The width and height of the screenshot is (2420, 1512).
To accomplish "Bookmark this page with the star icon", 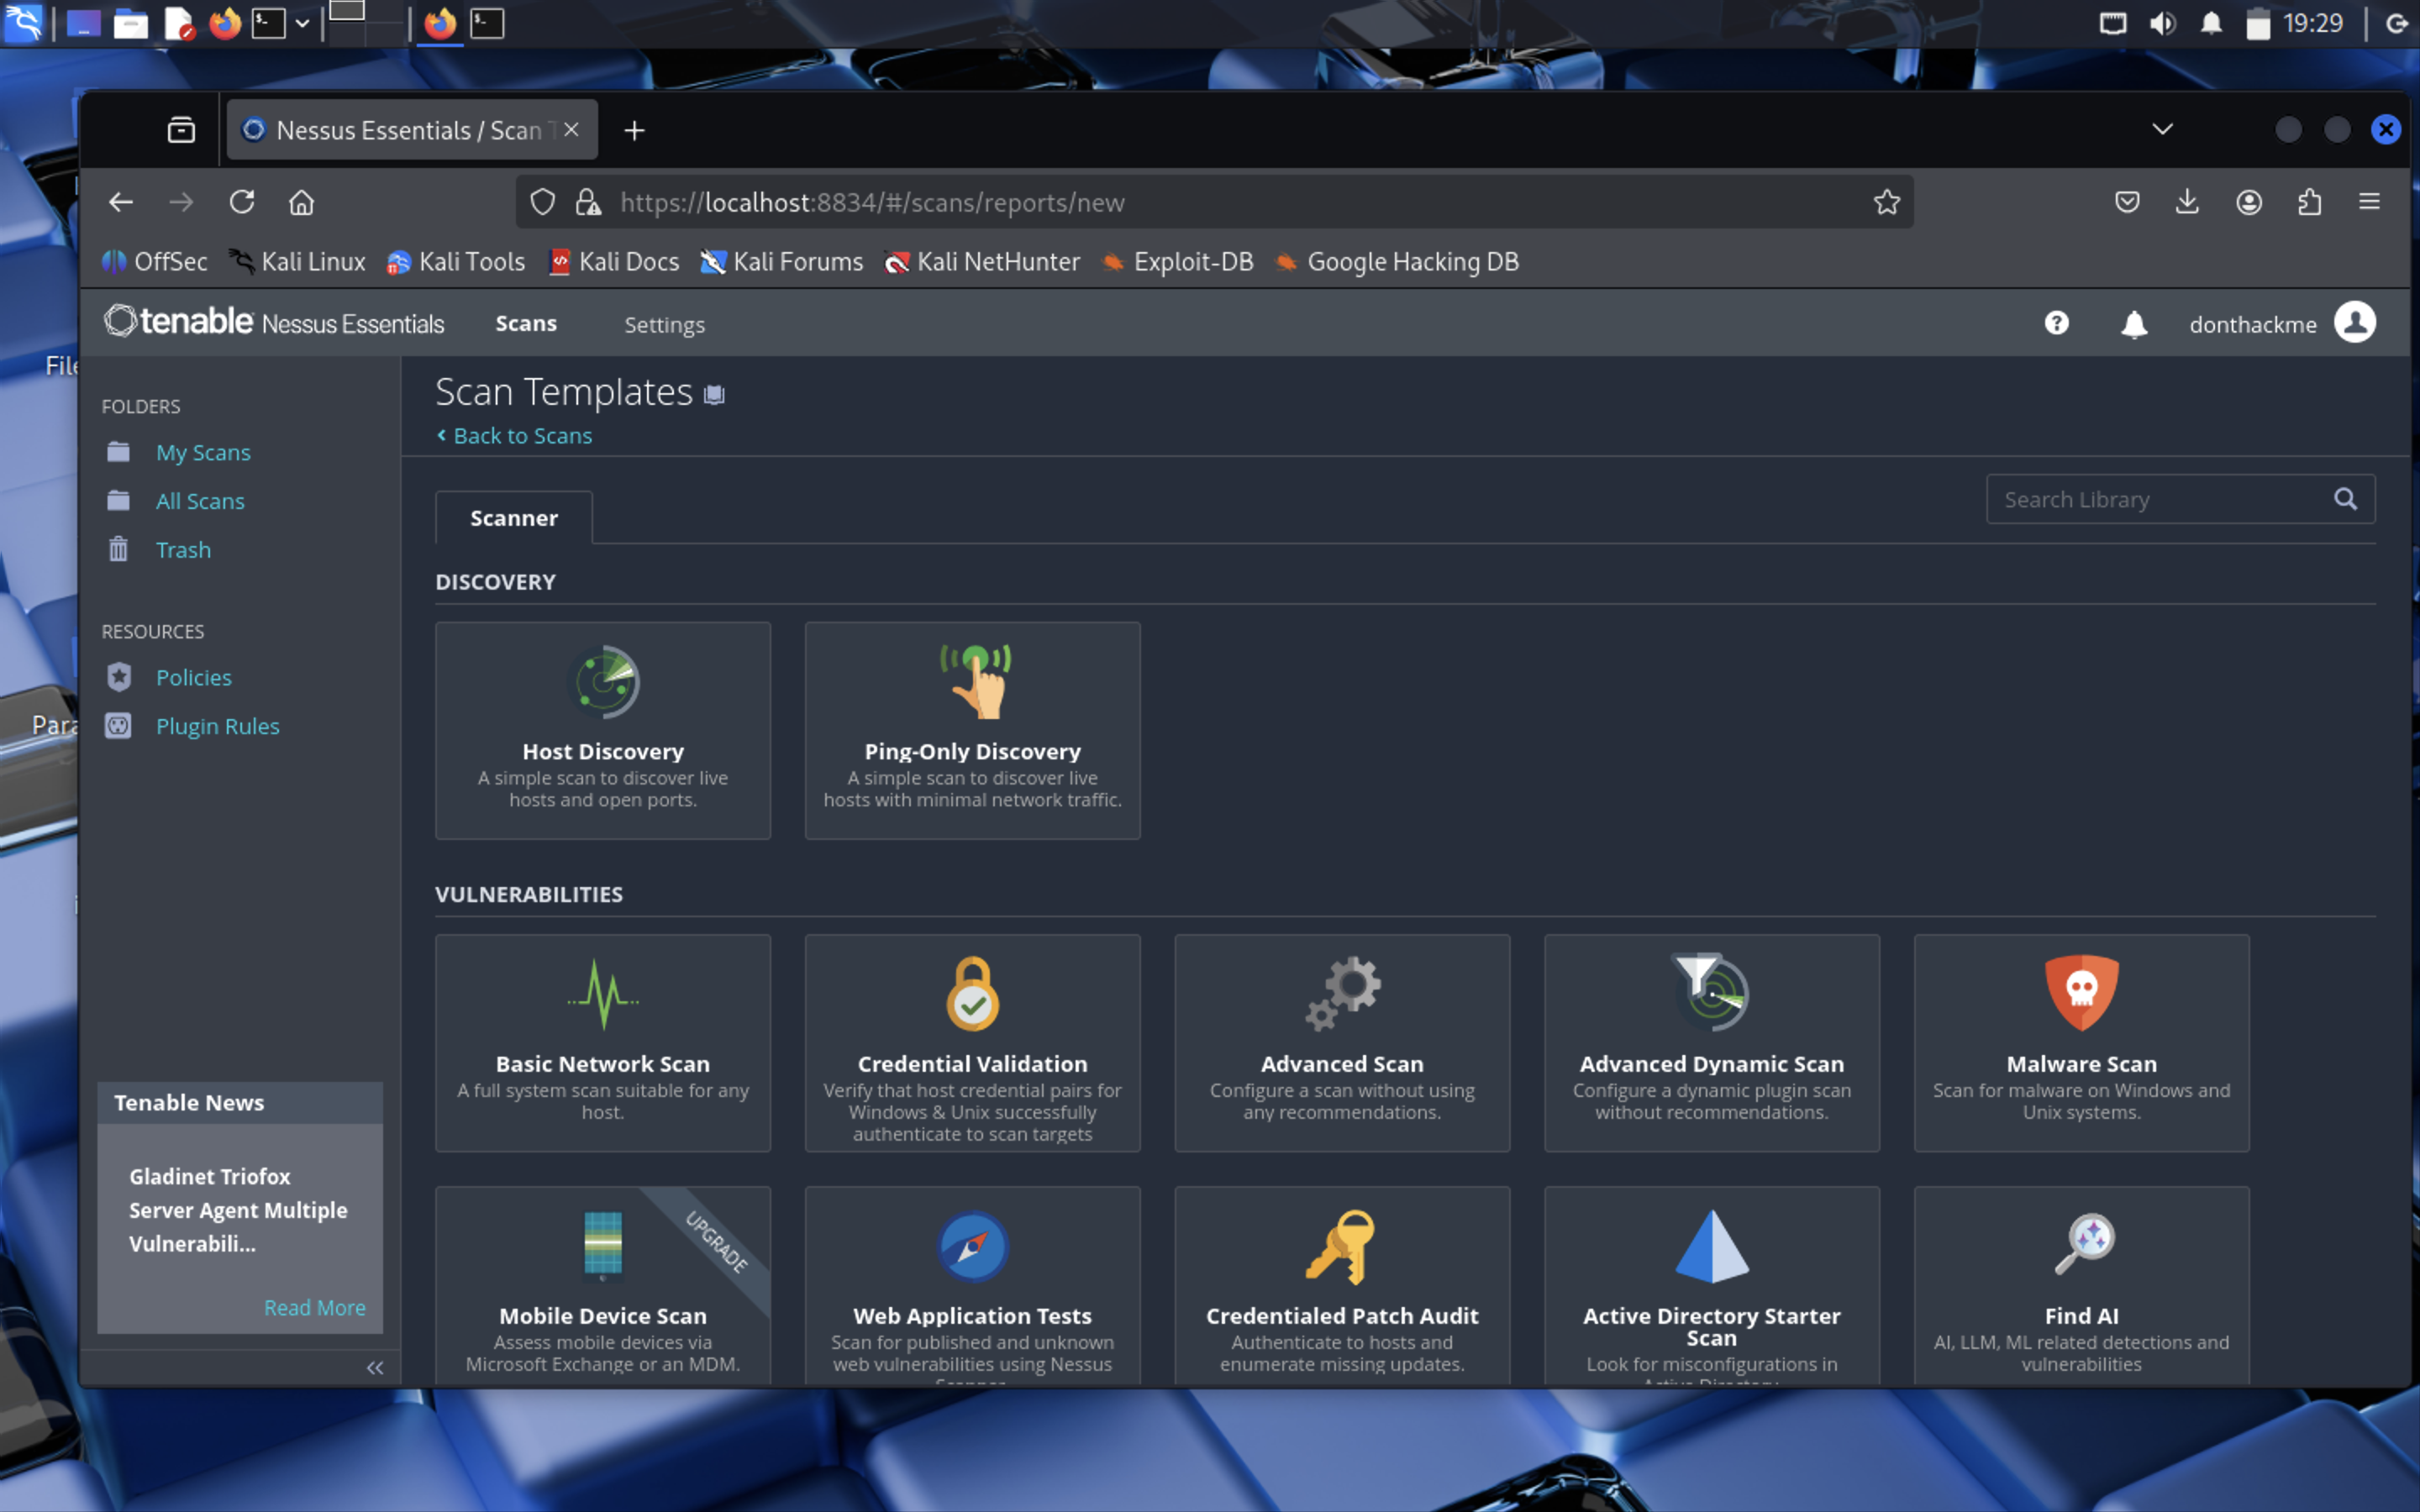I will (x=1886, y=202).
